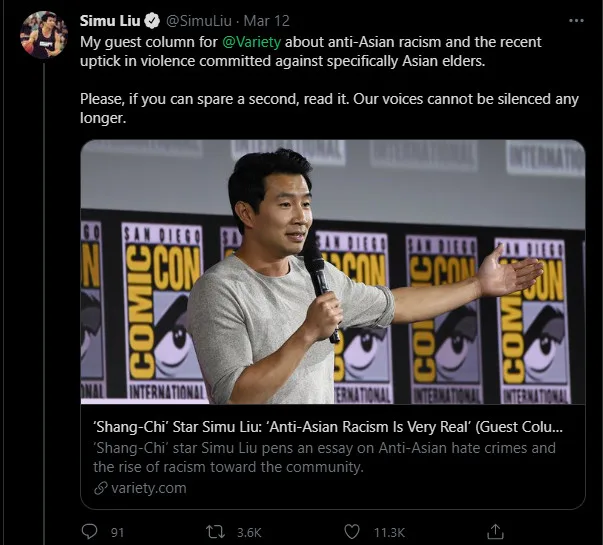
Task: Click the reply speech bubble icon
Action: pyautogui.click(x=89, y=531)
